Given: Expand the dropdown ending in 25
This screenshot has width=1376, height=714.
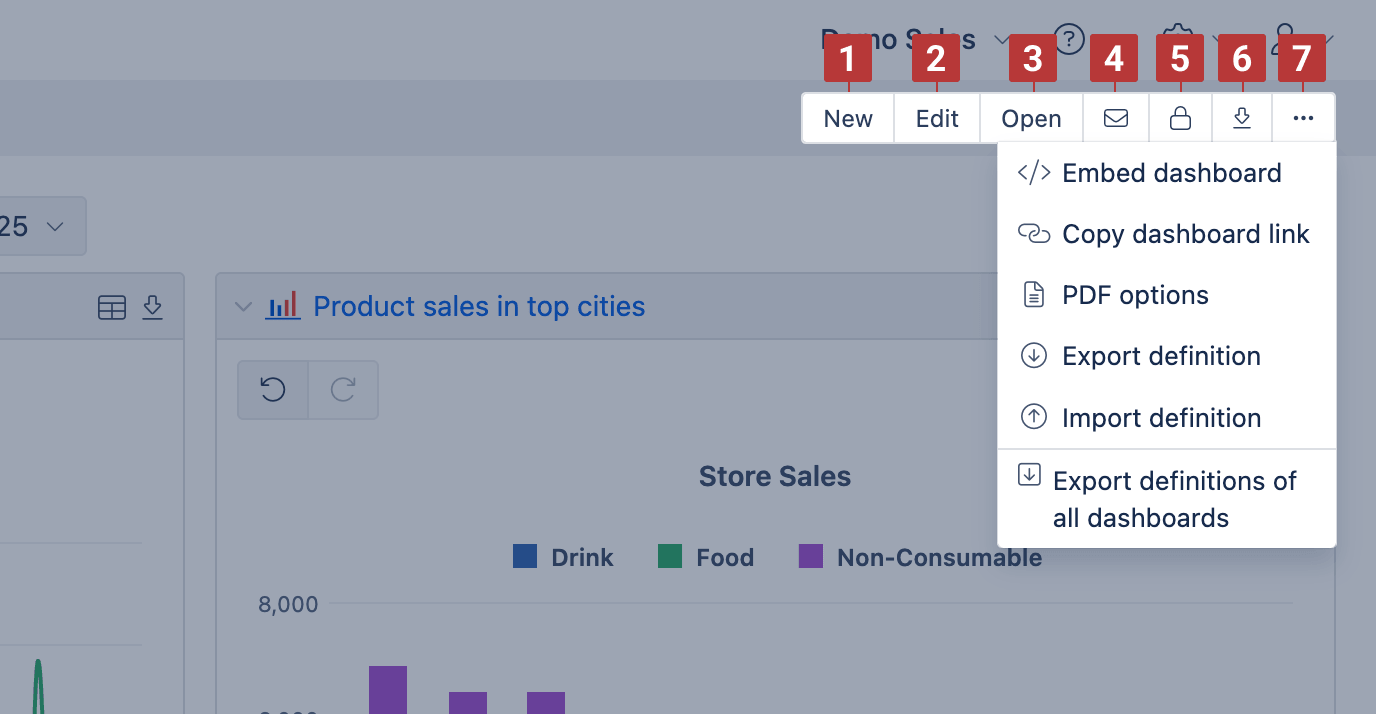Looking at the screenshot, I should click(x=43, y=226).
